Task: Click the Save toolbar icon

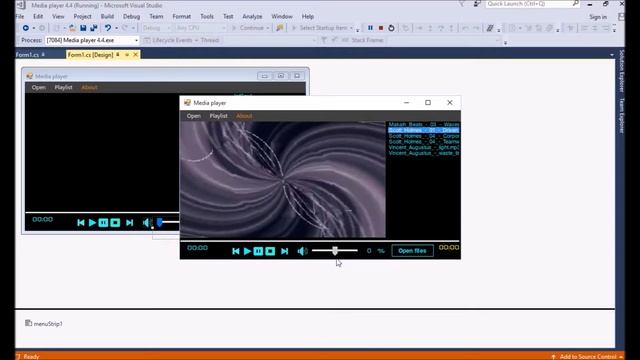Action: pos(83,28)
